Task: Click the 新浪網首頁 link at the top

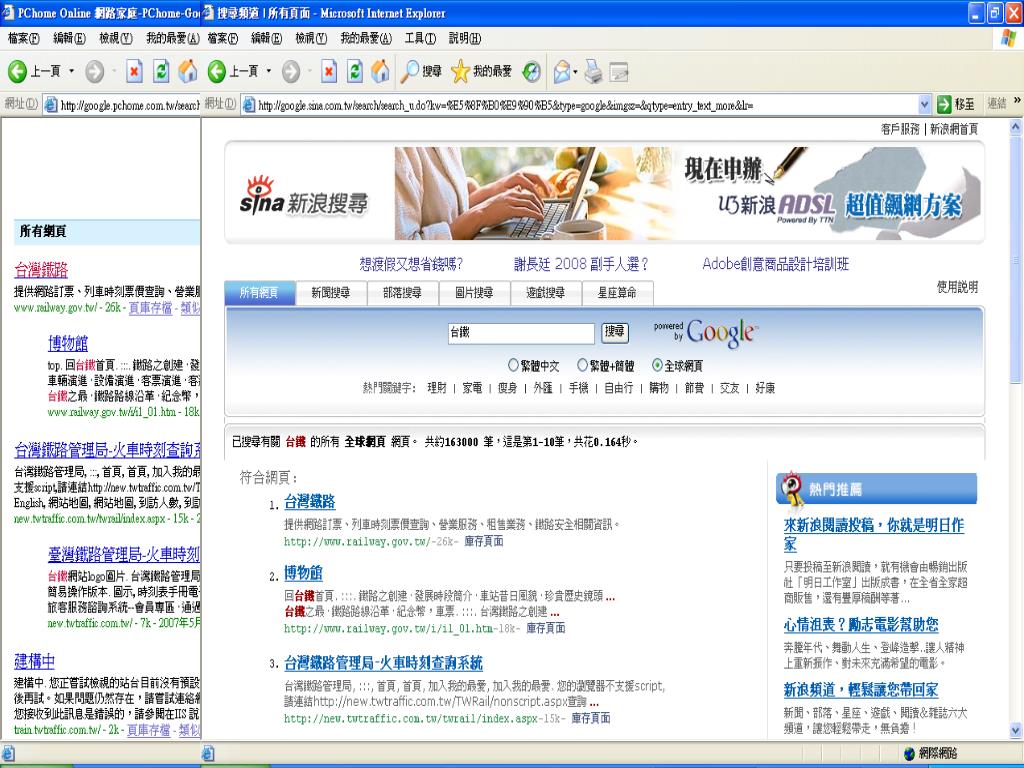Action: [x=954, y=129]
